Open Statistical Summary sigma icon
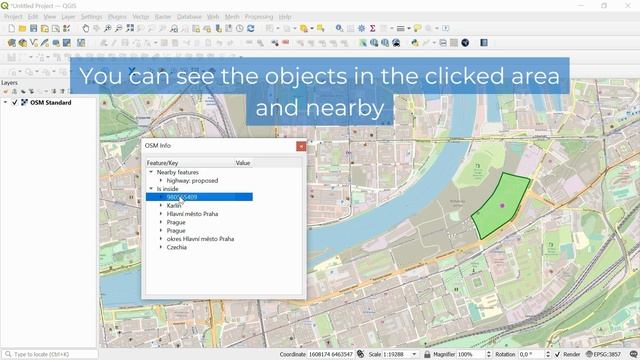640x360 pixels. coord(372,28)
